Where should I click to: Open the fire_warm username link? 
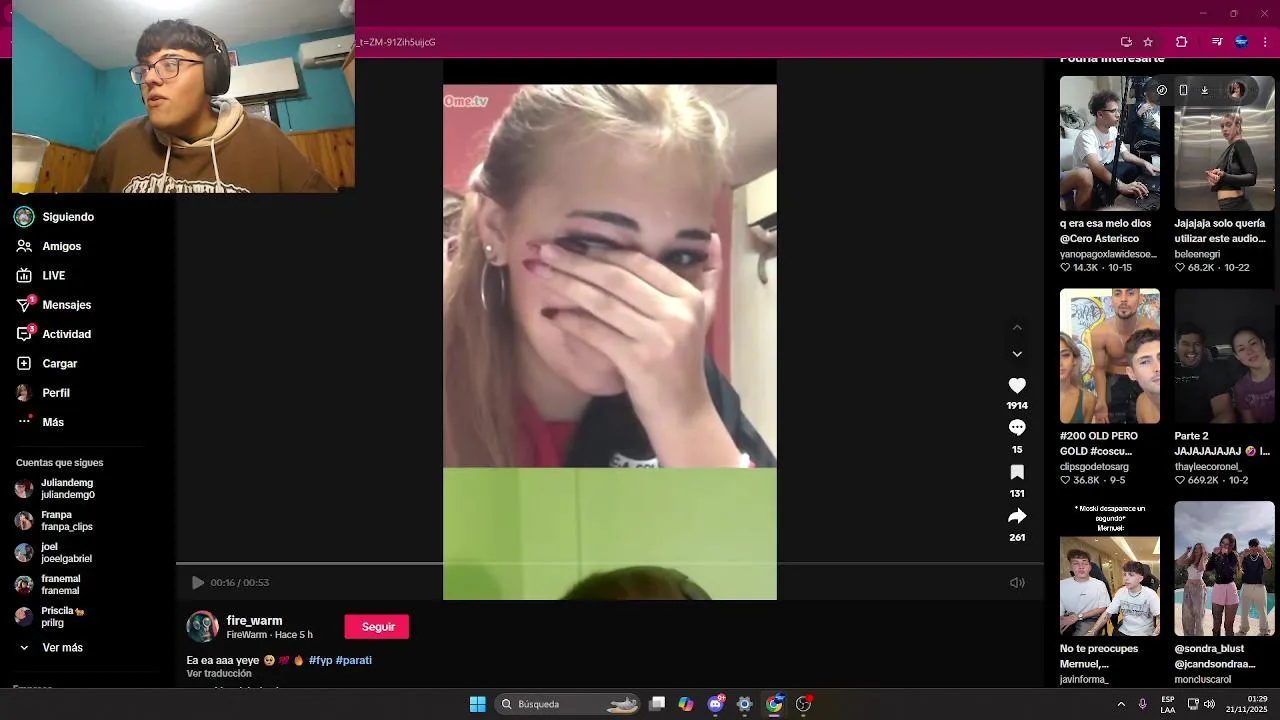click(x=254, y=621)
